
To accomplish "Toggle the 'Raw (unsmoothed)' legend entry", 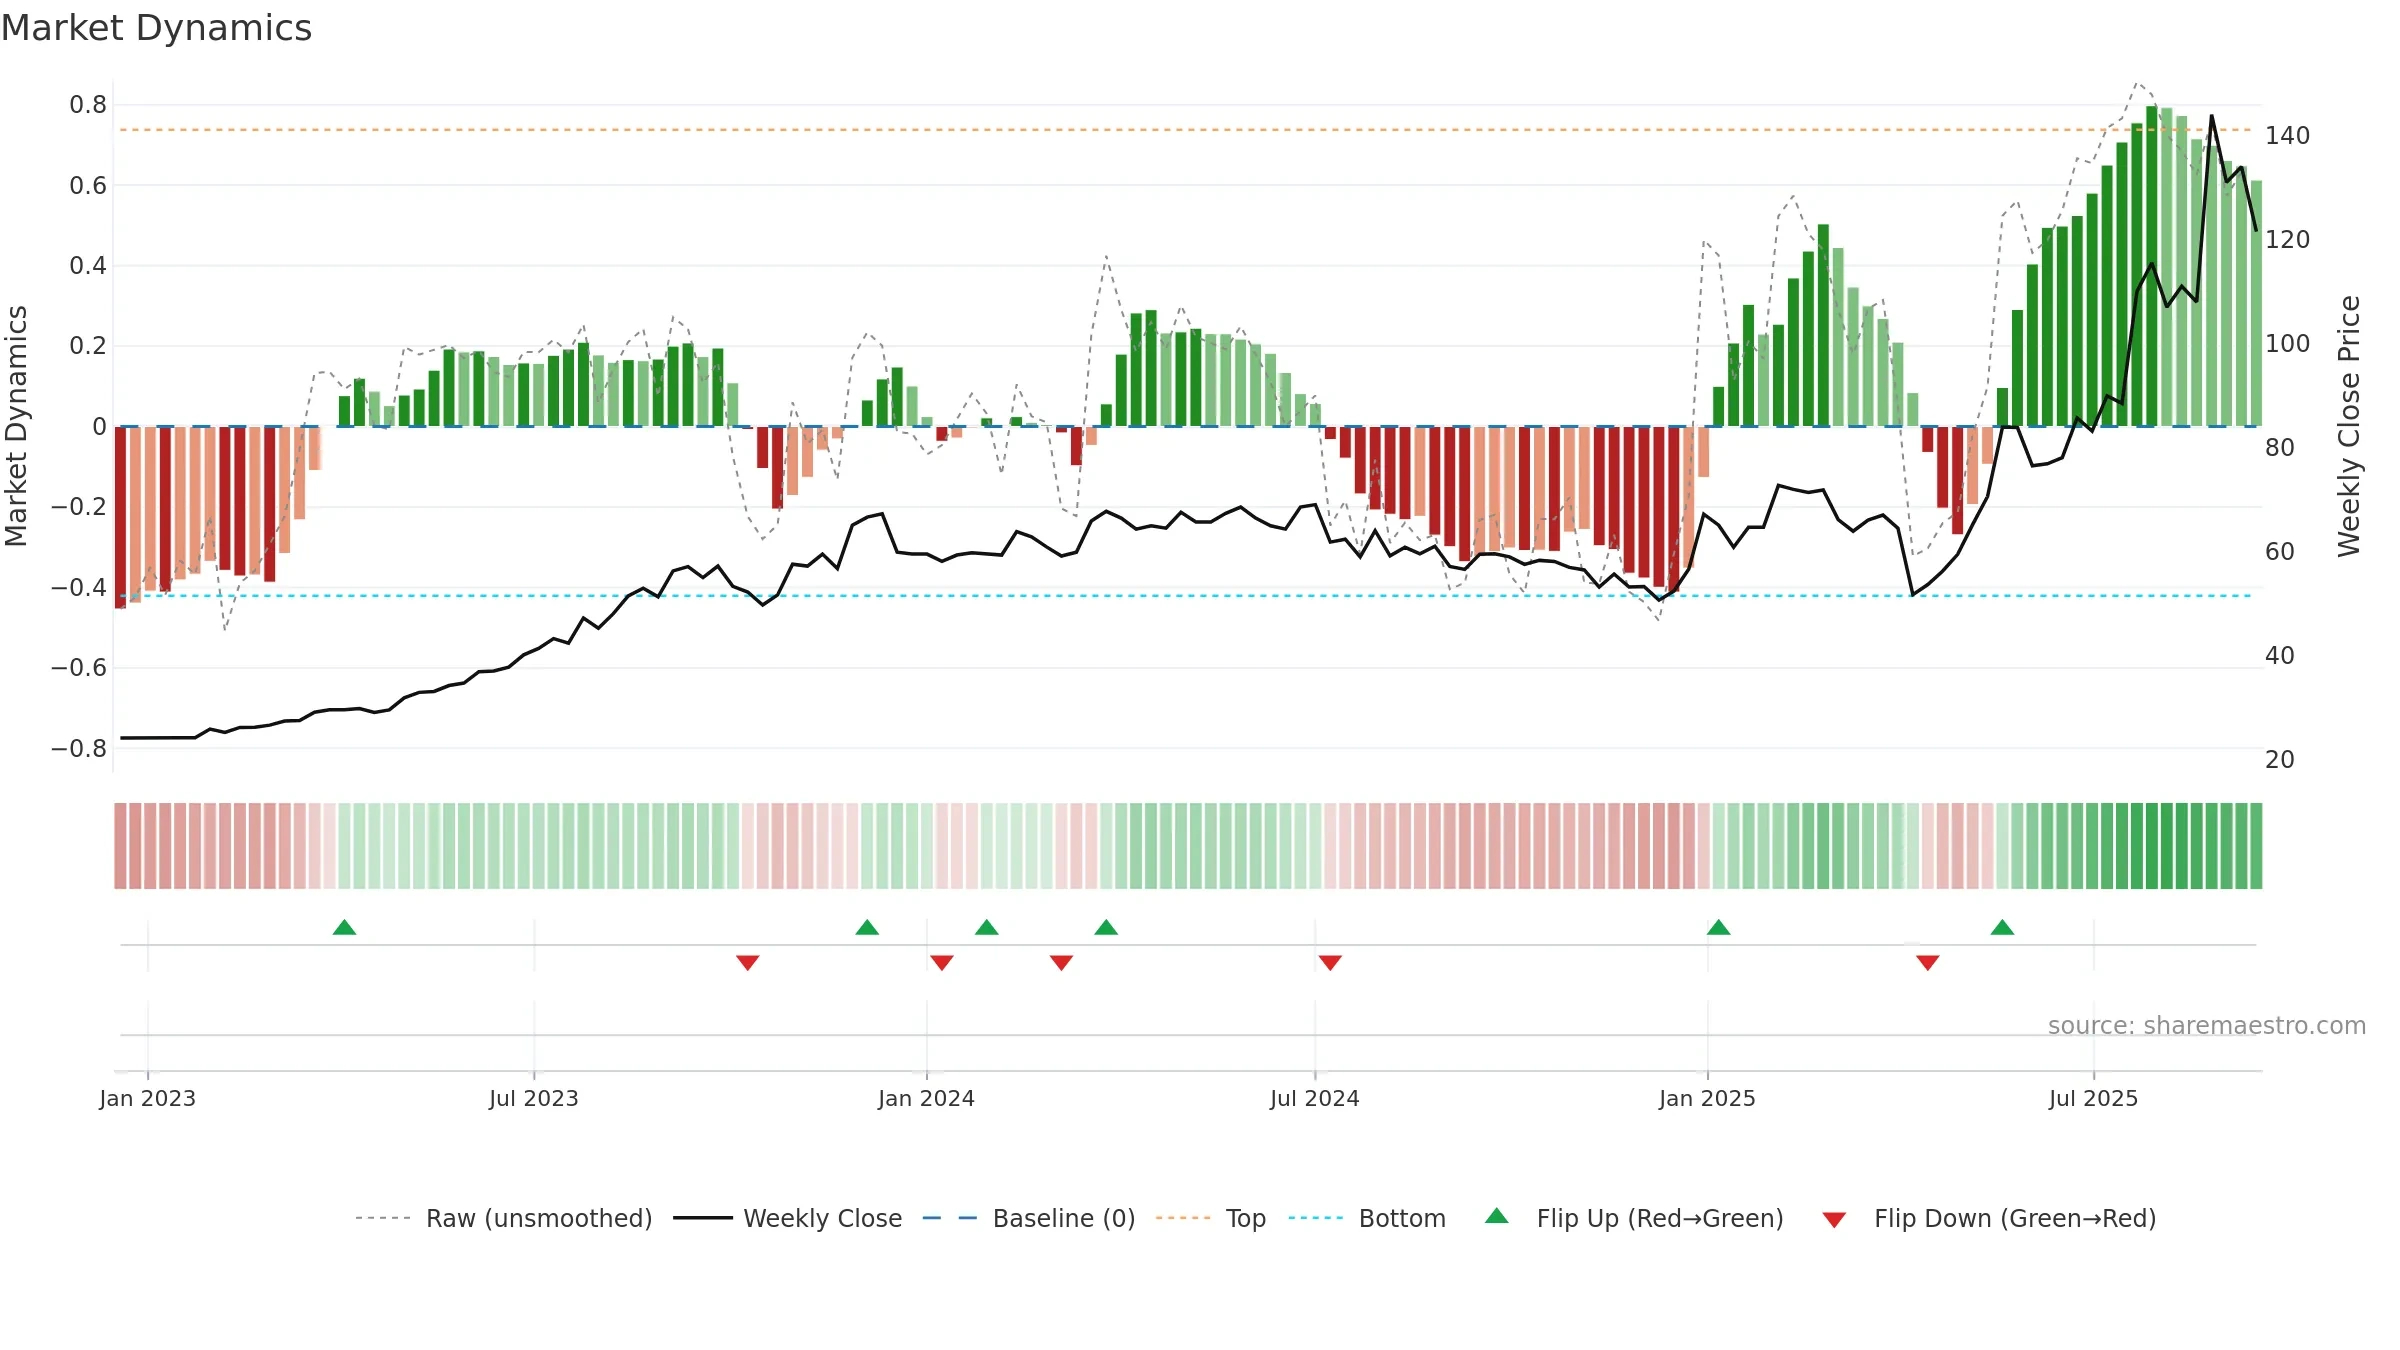I will point(539,1218).
